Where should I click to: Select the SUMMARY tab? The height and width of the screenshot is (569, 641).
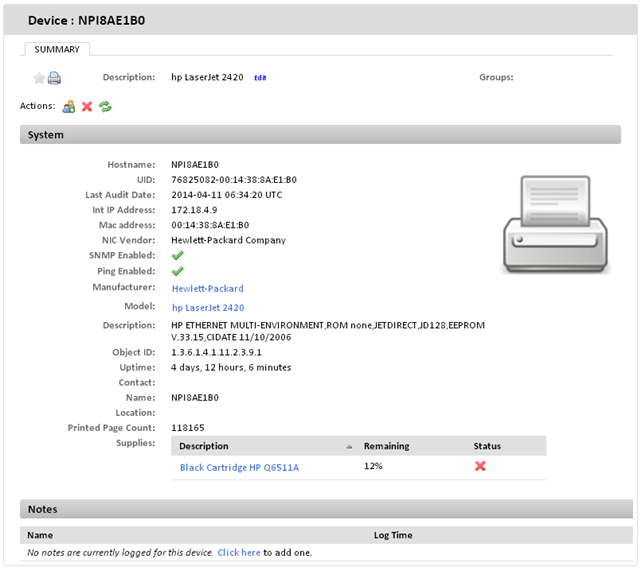[x=57, y=49]
